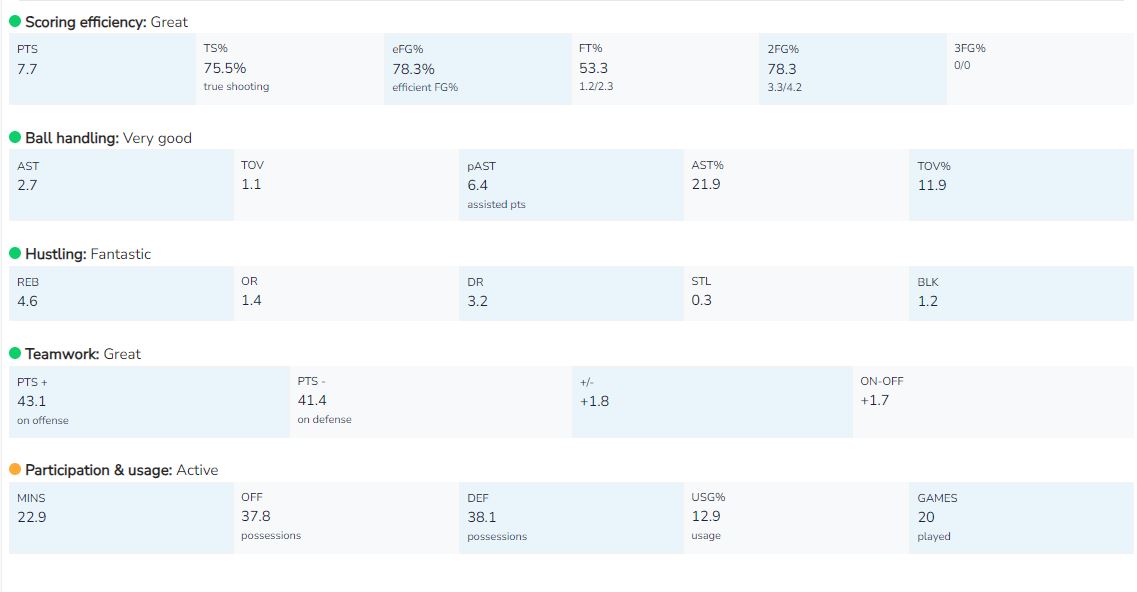1137x592 pixels.
Task: Click the green dot next to Teamwork
Action: (x=15, y=354)
